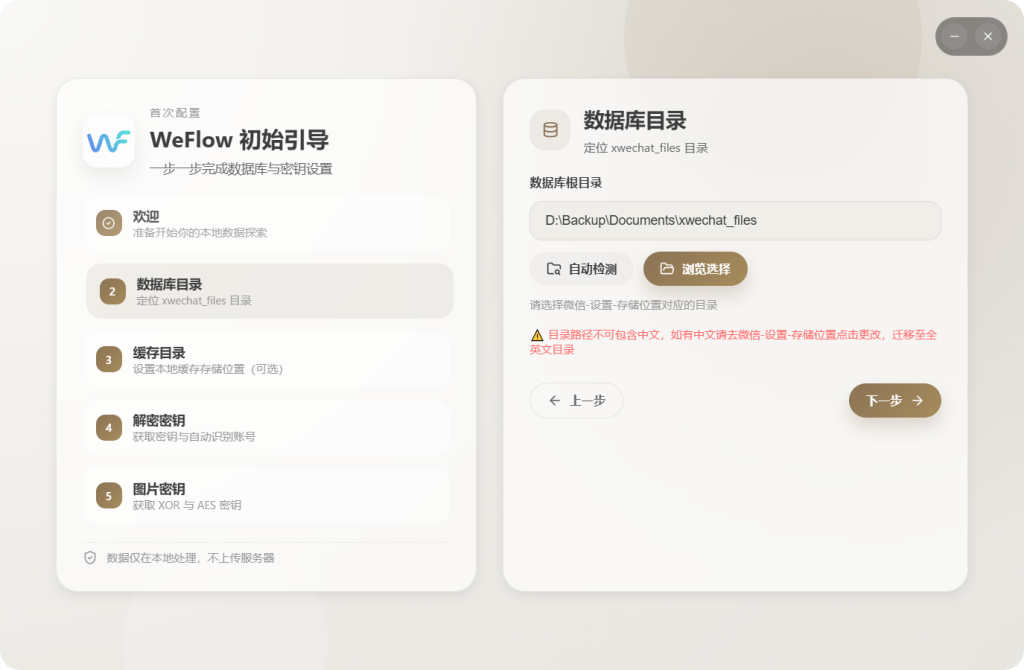
Task: Click the checkmark icon beside 欢迎
Action: 109,223
